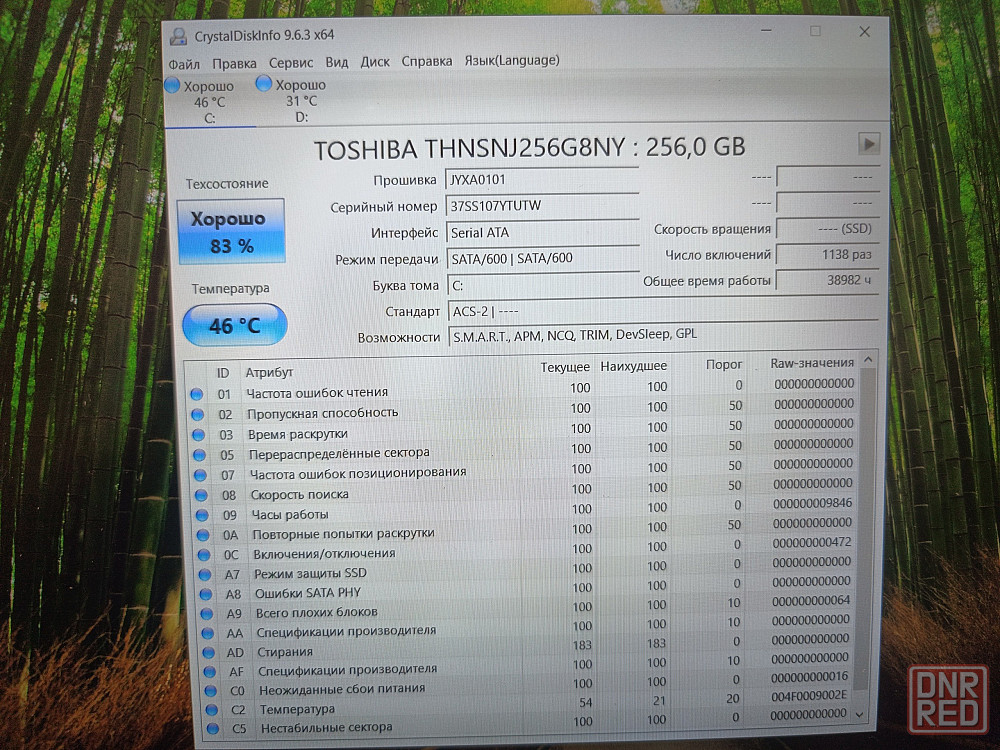Select the row Частота ошибок чтения
Viewport: 1000px width, 750px height.
522,389
